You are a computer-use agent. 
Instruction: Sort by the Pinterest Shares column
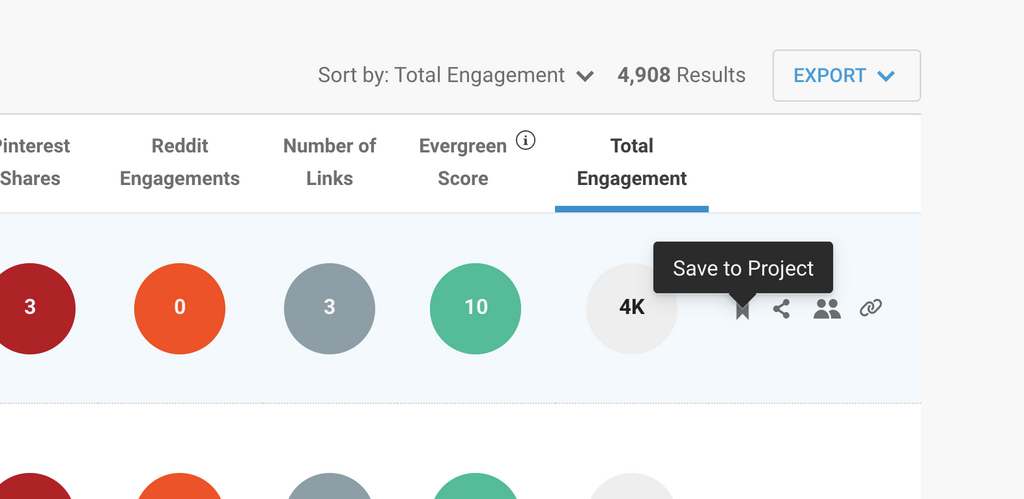point(31,162)
